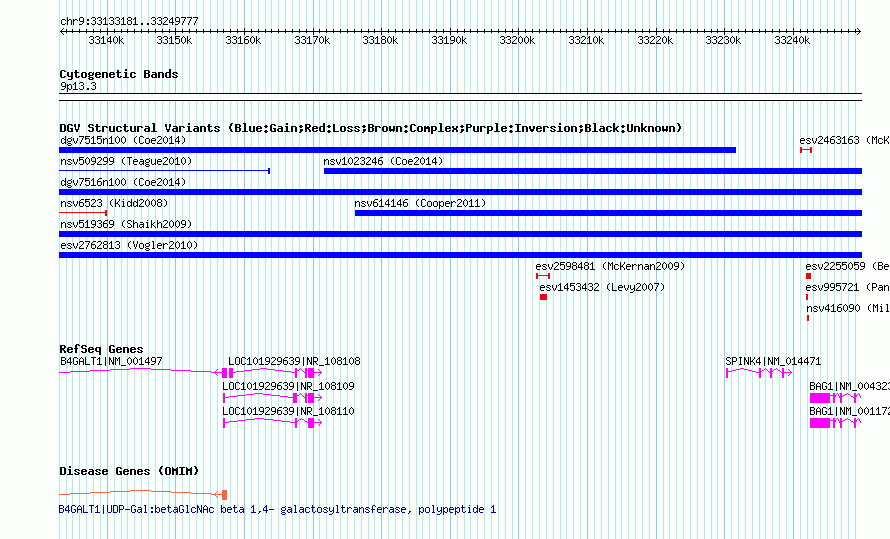The width and height of the screenshot is (890, 539).
Task: Click the nsv519369 (Shaikh2009) label
Action: [126, 224]
